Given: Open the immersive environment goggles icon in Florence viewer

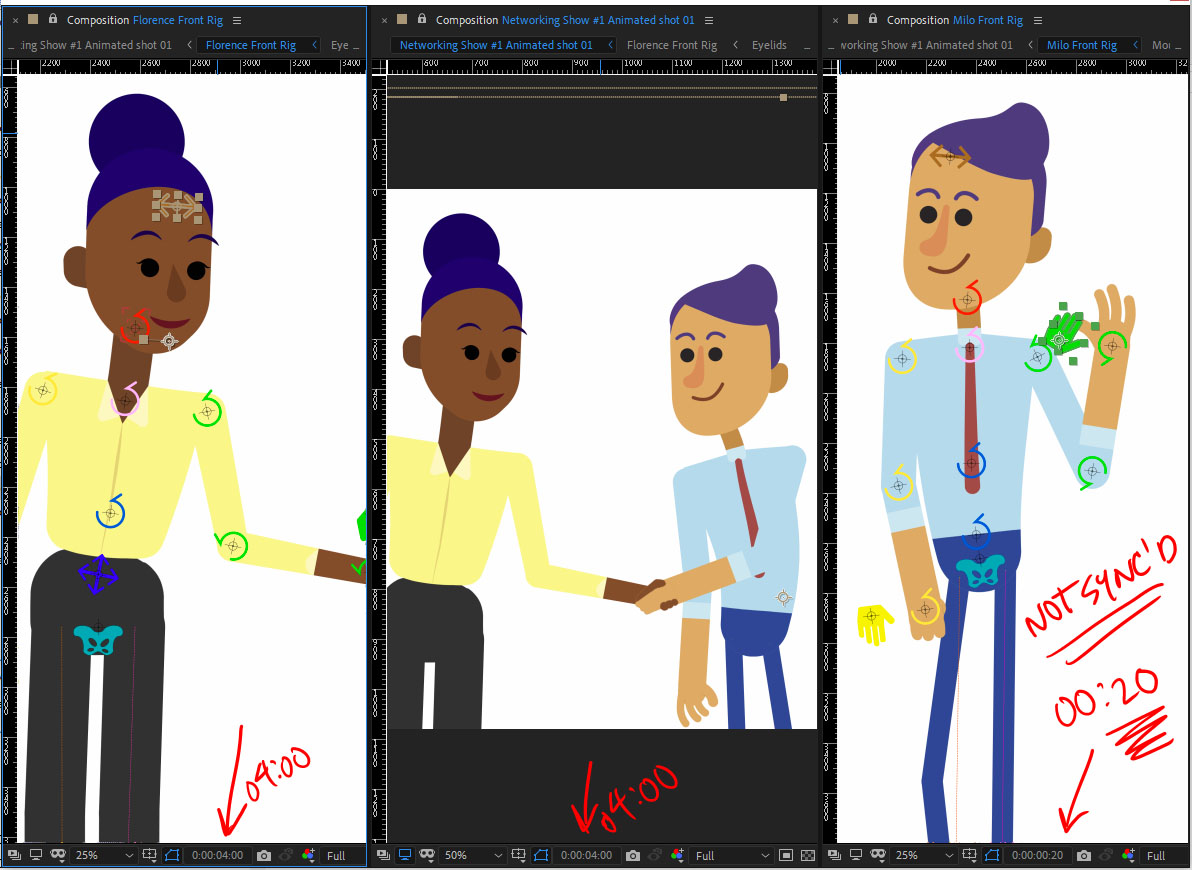Looking at the screenshot, I should tap(58, 855).
